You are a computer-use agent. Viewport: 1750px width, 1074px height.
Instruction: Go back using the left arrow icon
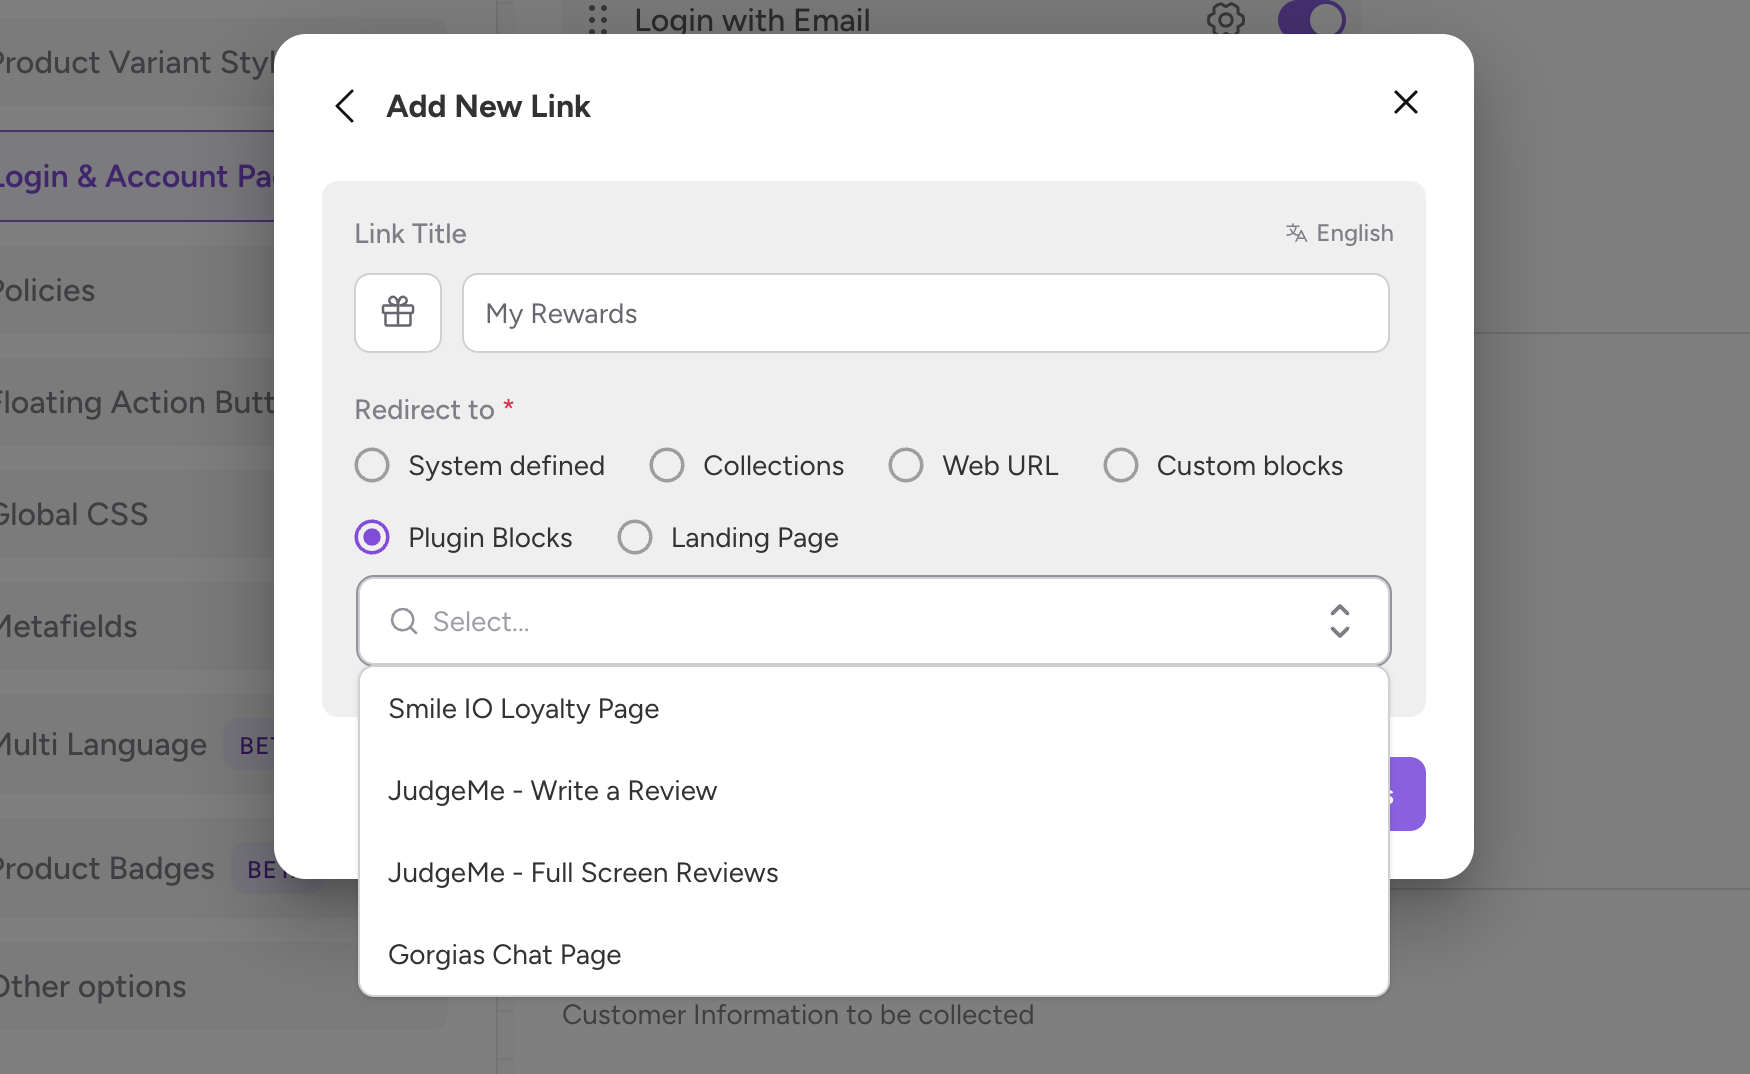pyautogui.click(x=345, y=106)
